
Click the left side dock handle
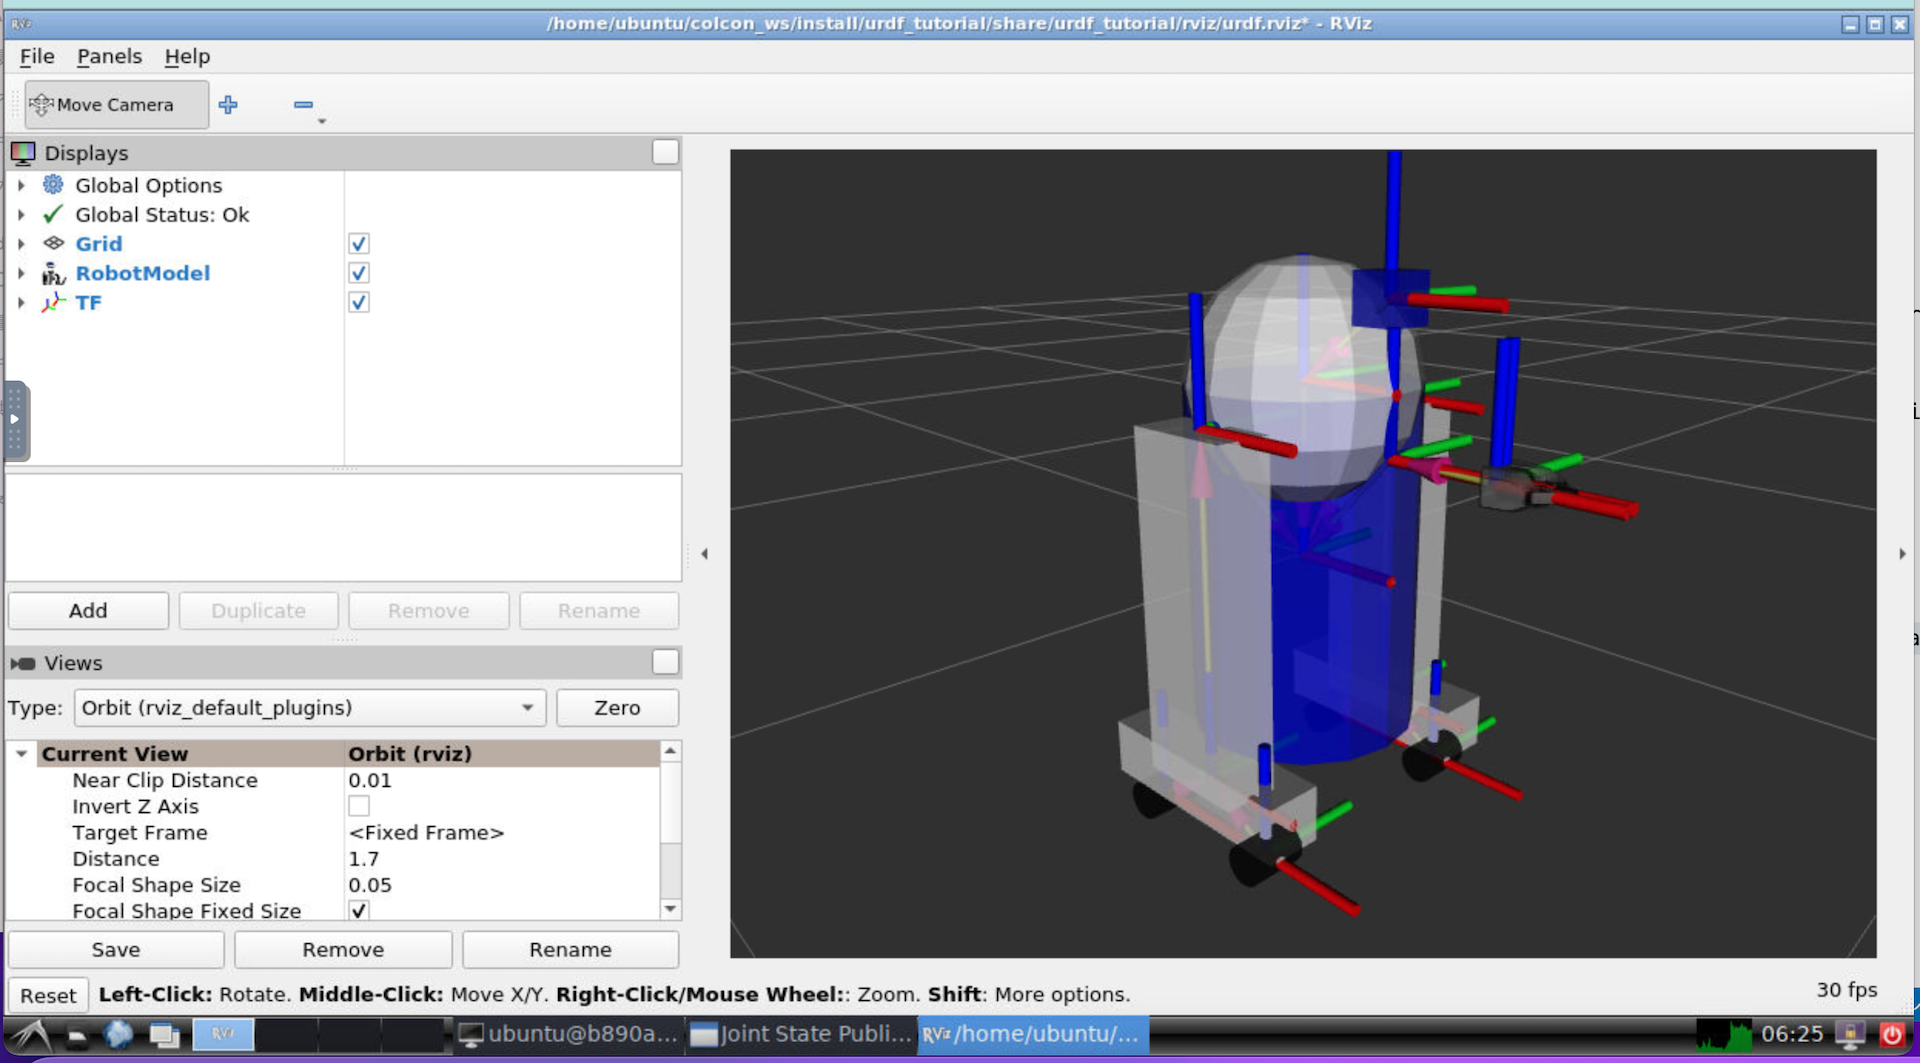(x=16, y=420)
